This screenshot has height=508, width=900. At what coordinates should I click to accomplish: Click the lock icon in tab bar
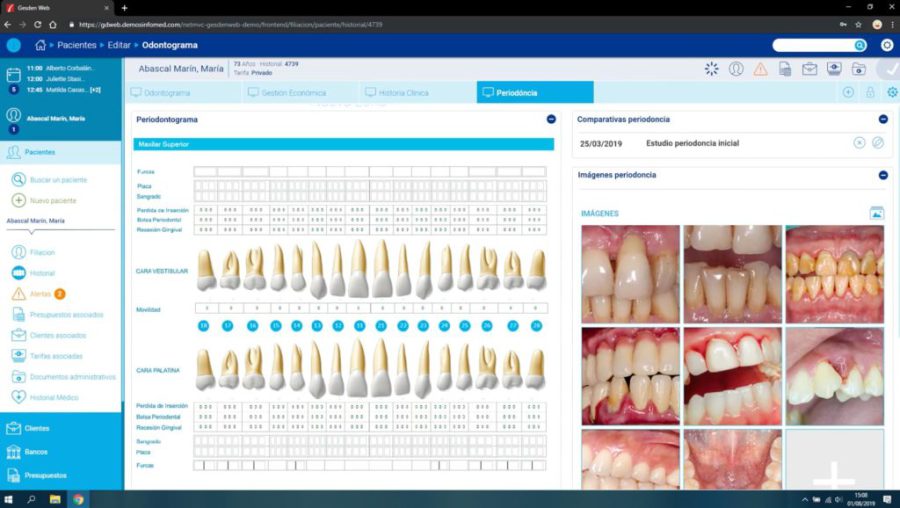pyautogui.click(x=870, y=92)
